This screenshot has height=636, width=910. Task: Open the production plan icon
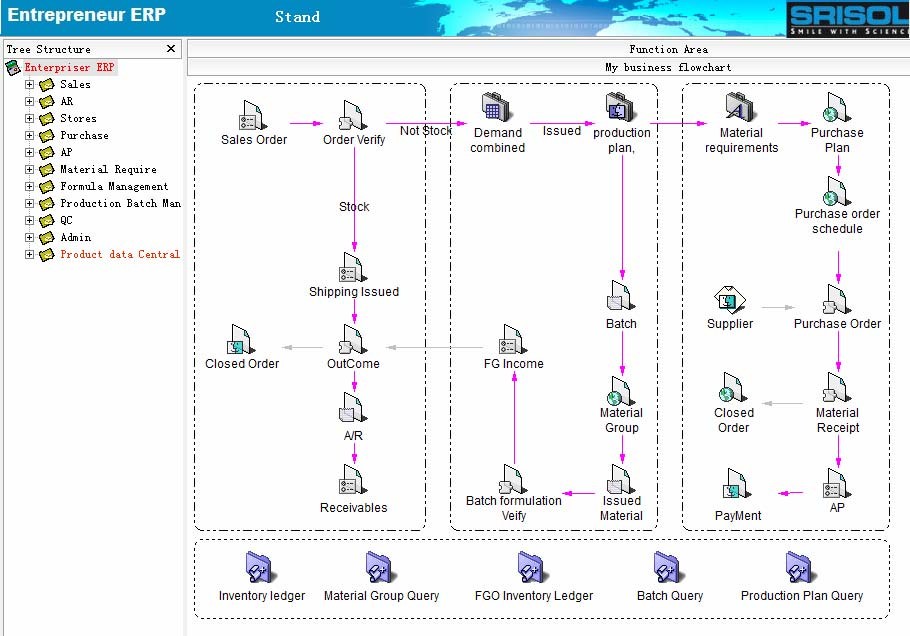click(x=620, y=107)
